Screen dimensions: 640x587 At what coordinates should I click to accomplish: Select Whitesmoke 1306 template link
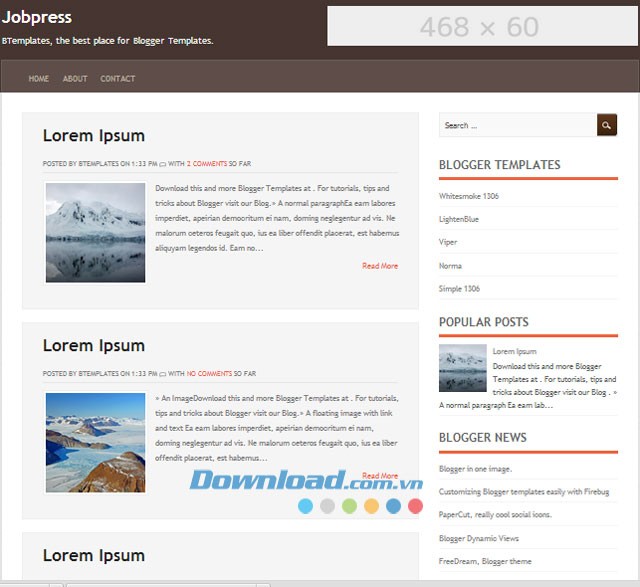click(x=469, y=196)
